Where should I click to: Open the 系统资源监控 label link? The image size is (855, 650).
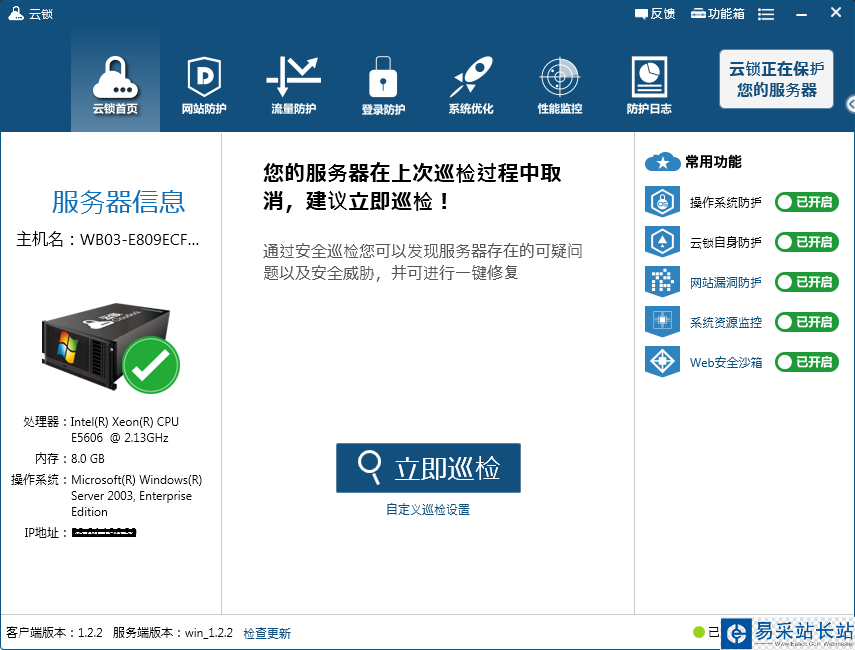[726, 322]
